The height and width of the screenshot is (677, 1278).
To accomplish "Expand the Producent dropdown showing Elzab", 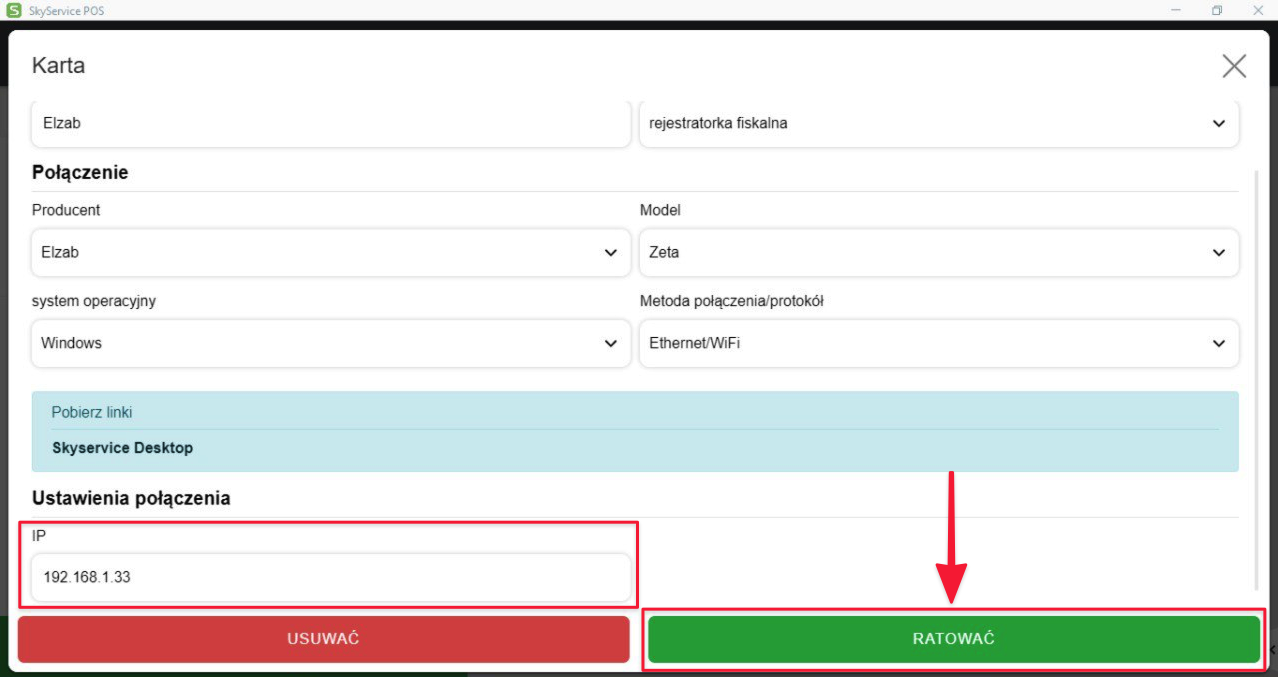I will 330,253.
